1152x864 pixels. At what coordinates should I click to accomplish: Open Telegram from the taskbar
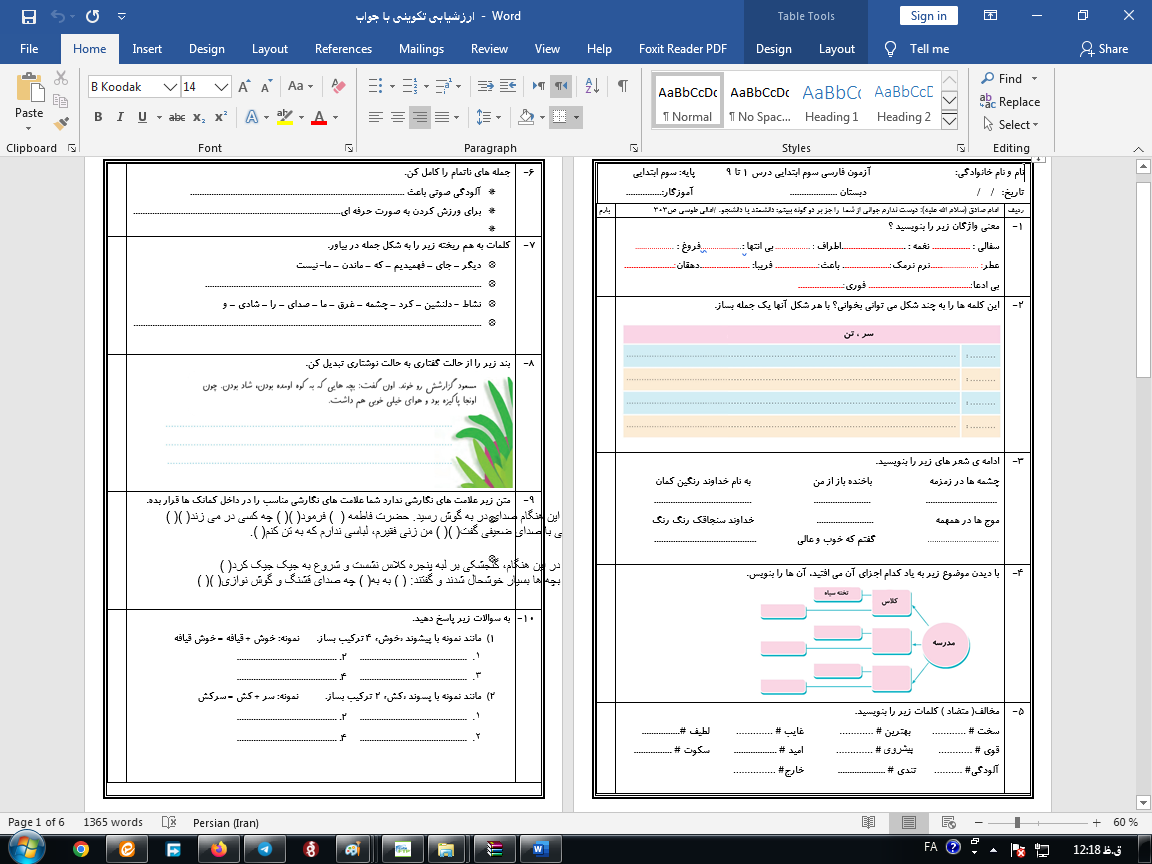(x=264, y=849)
